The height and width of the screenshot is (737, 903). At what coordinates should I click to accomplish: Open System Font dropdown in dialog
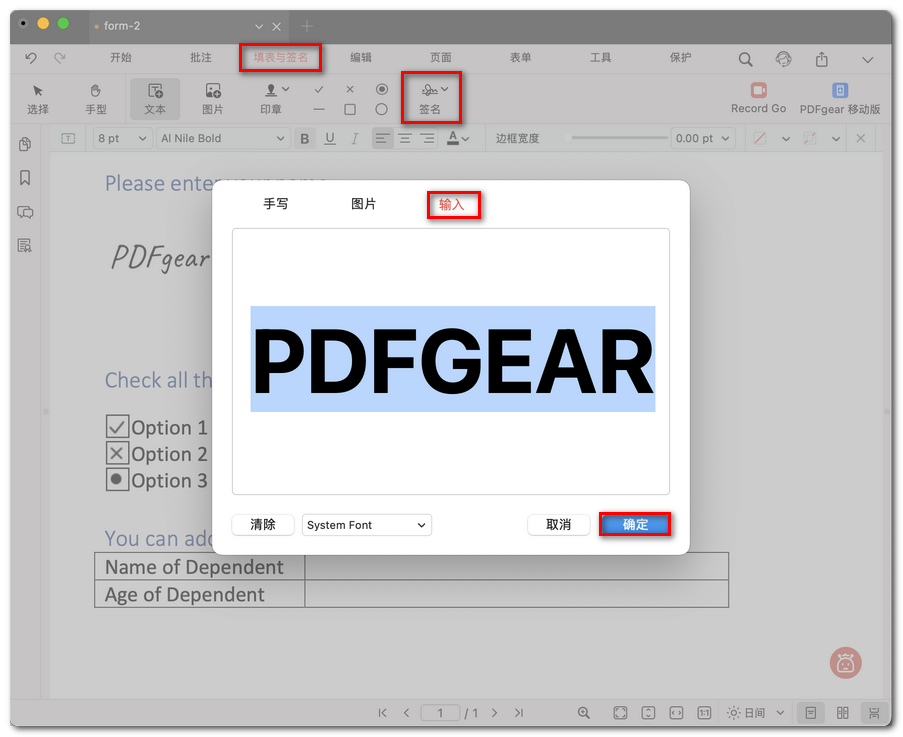click(366, 525)
